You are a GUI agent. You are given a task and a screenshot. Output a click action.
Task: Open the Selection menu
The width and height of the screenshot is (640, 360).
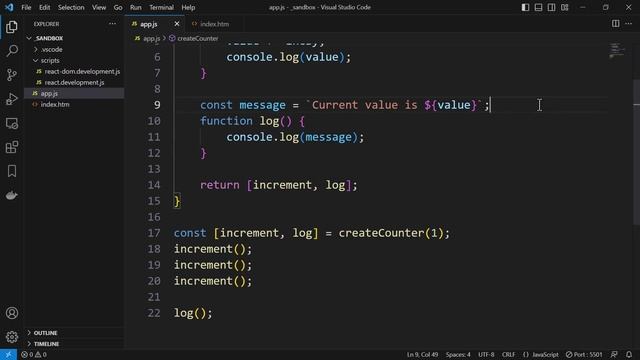tap(71, 7)
